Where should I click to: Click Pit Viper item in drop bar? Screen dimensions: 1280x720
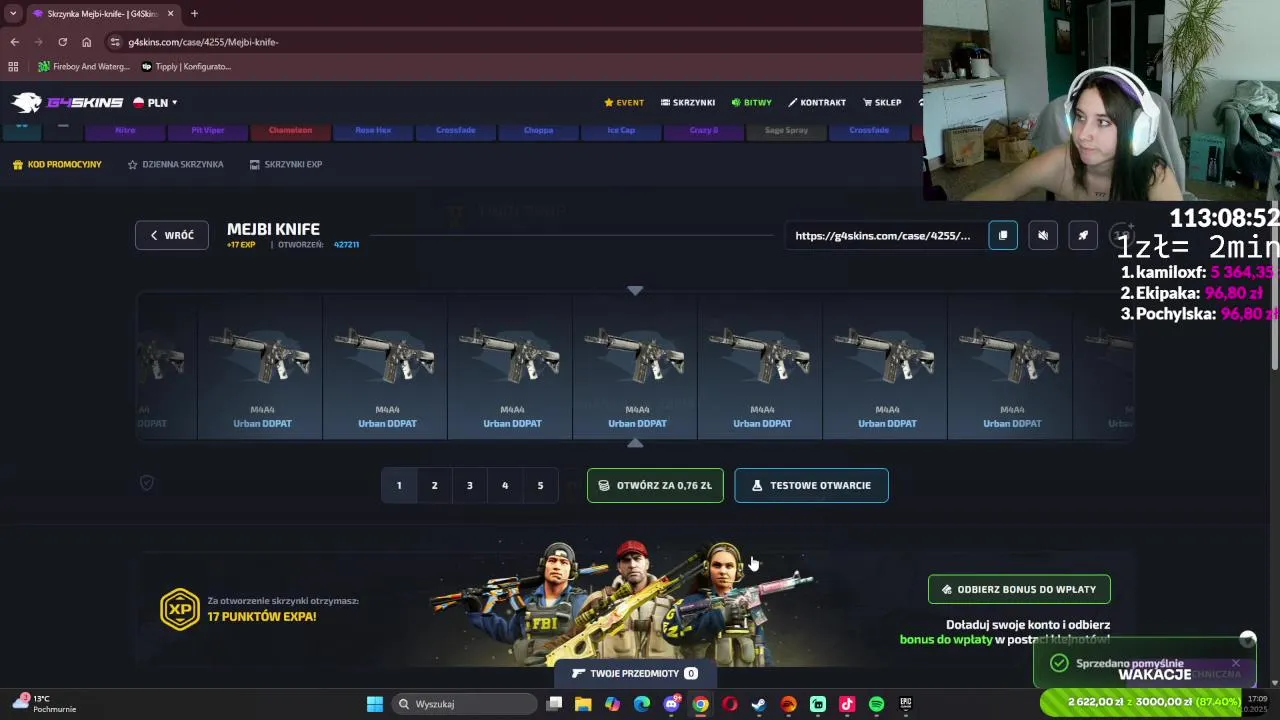click(208, 130)
